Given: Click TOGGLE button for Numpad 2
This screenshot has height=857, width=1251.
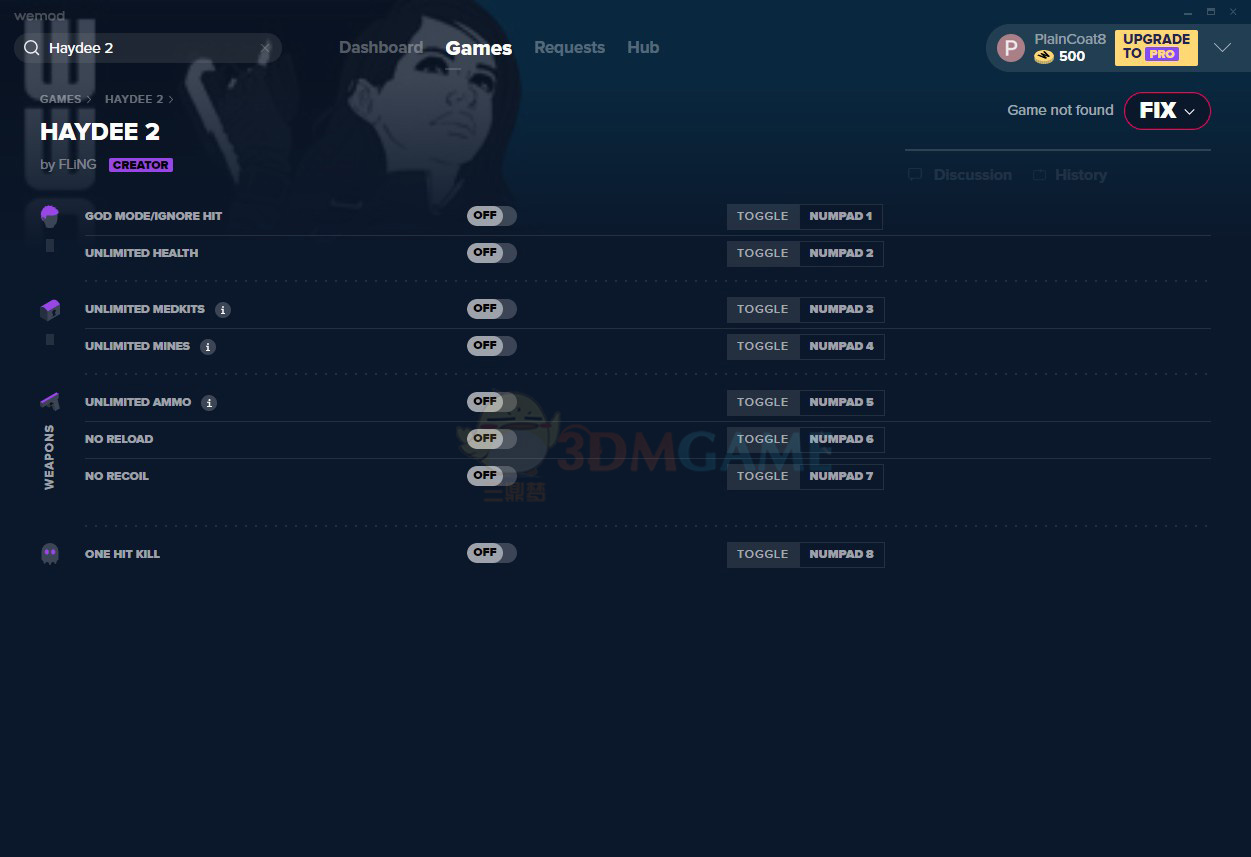Looking at the screenshot, I should click(763, 254).
